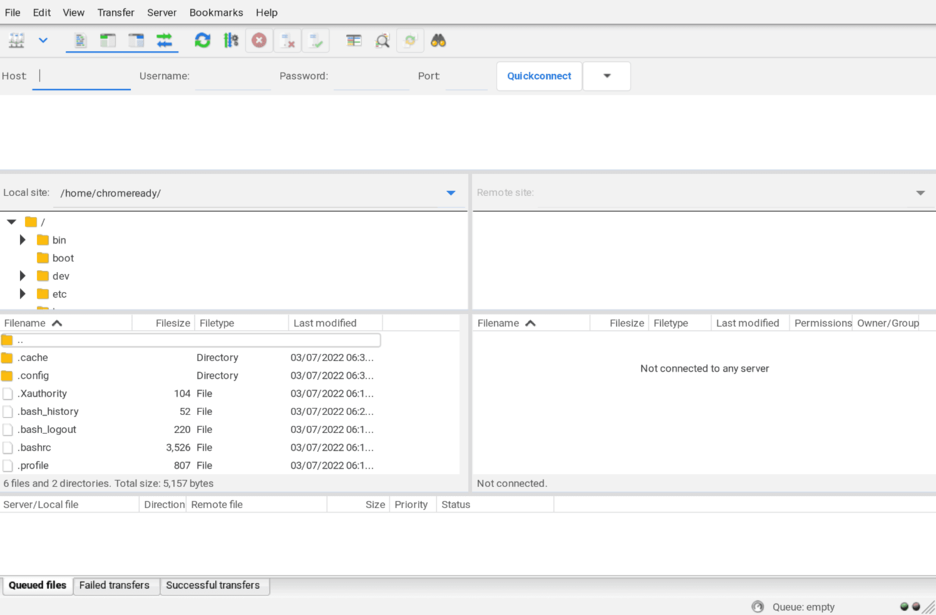
Task: Select the parent directory '..' row
Action: point(190,340)
